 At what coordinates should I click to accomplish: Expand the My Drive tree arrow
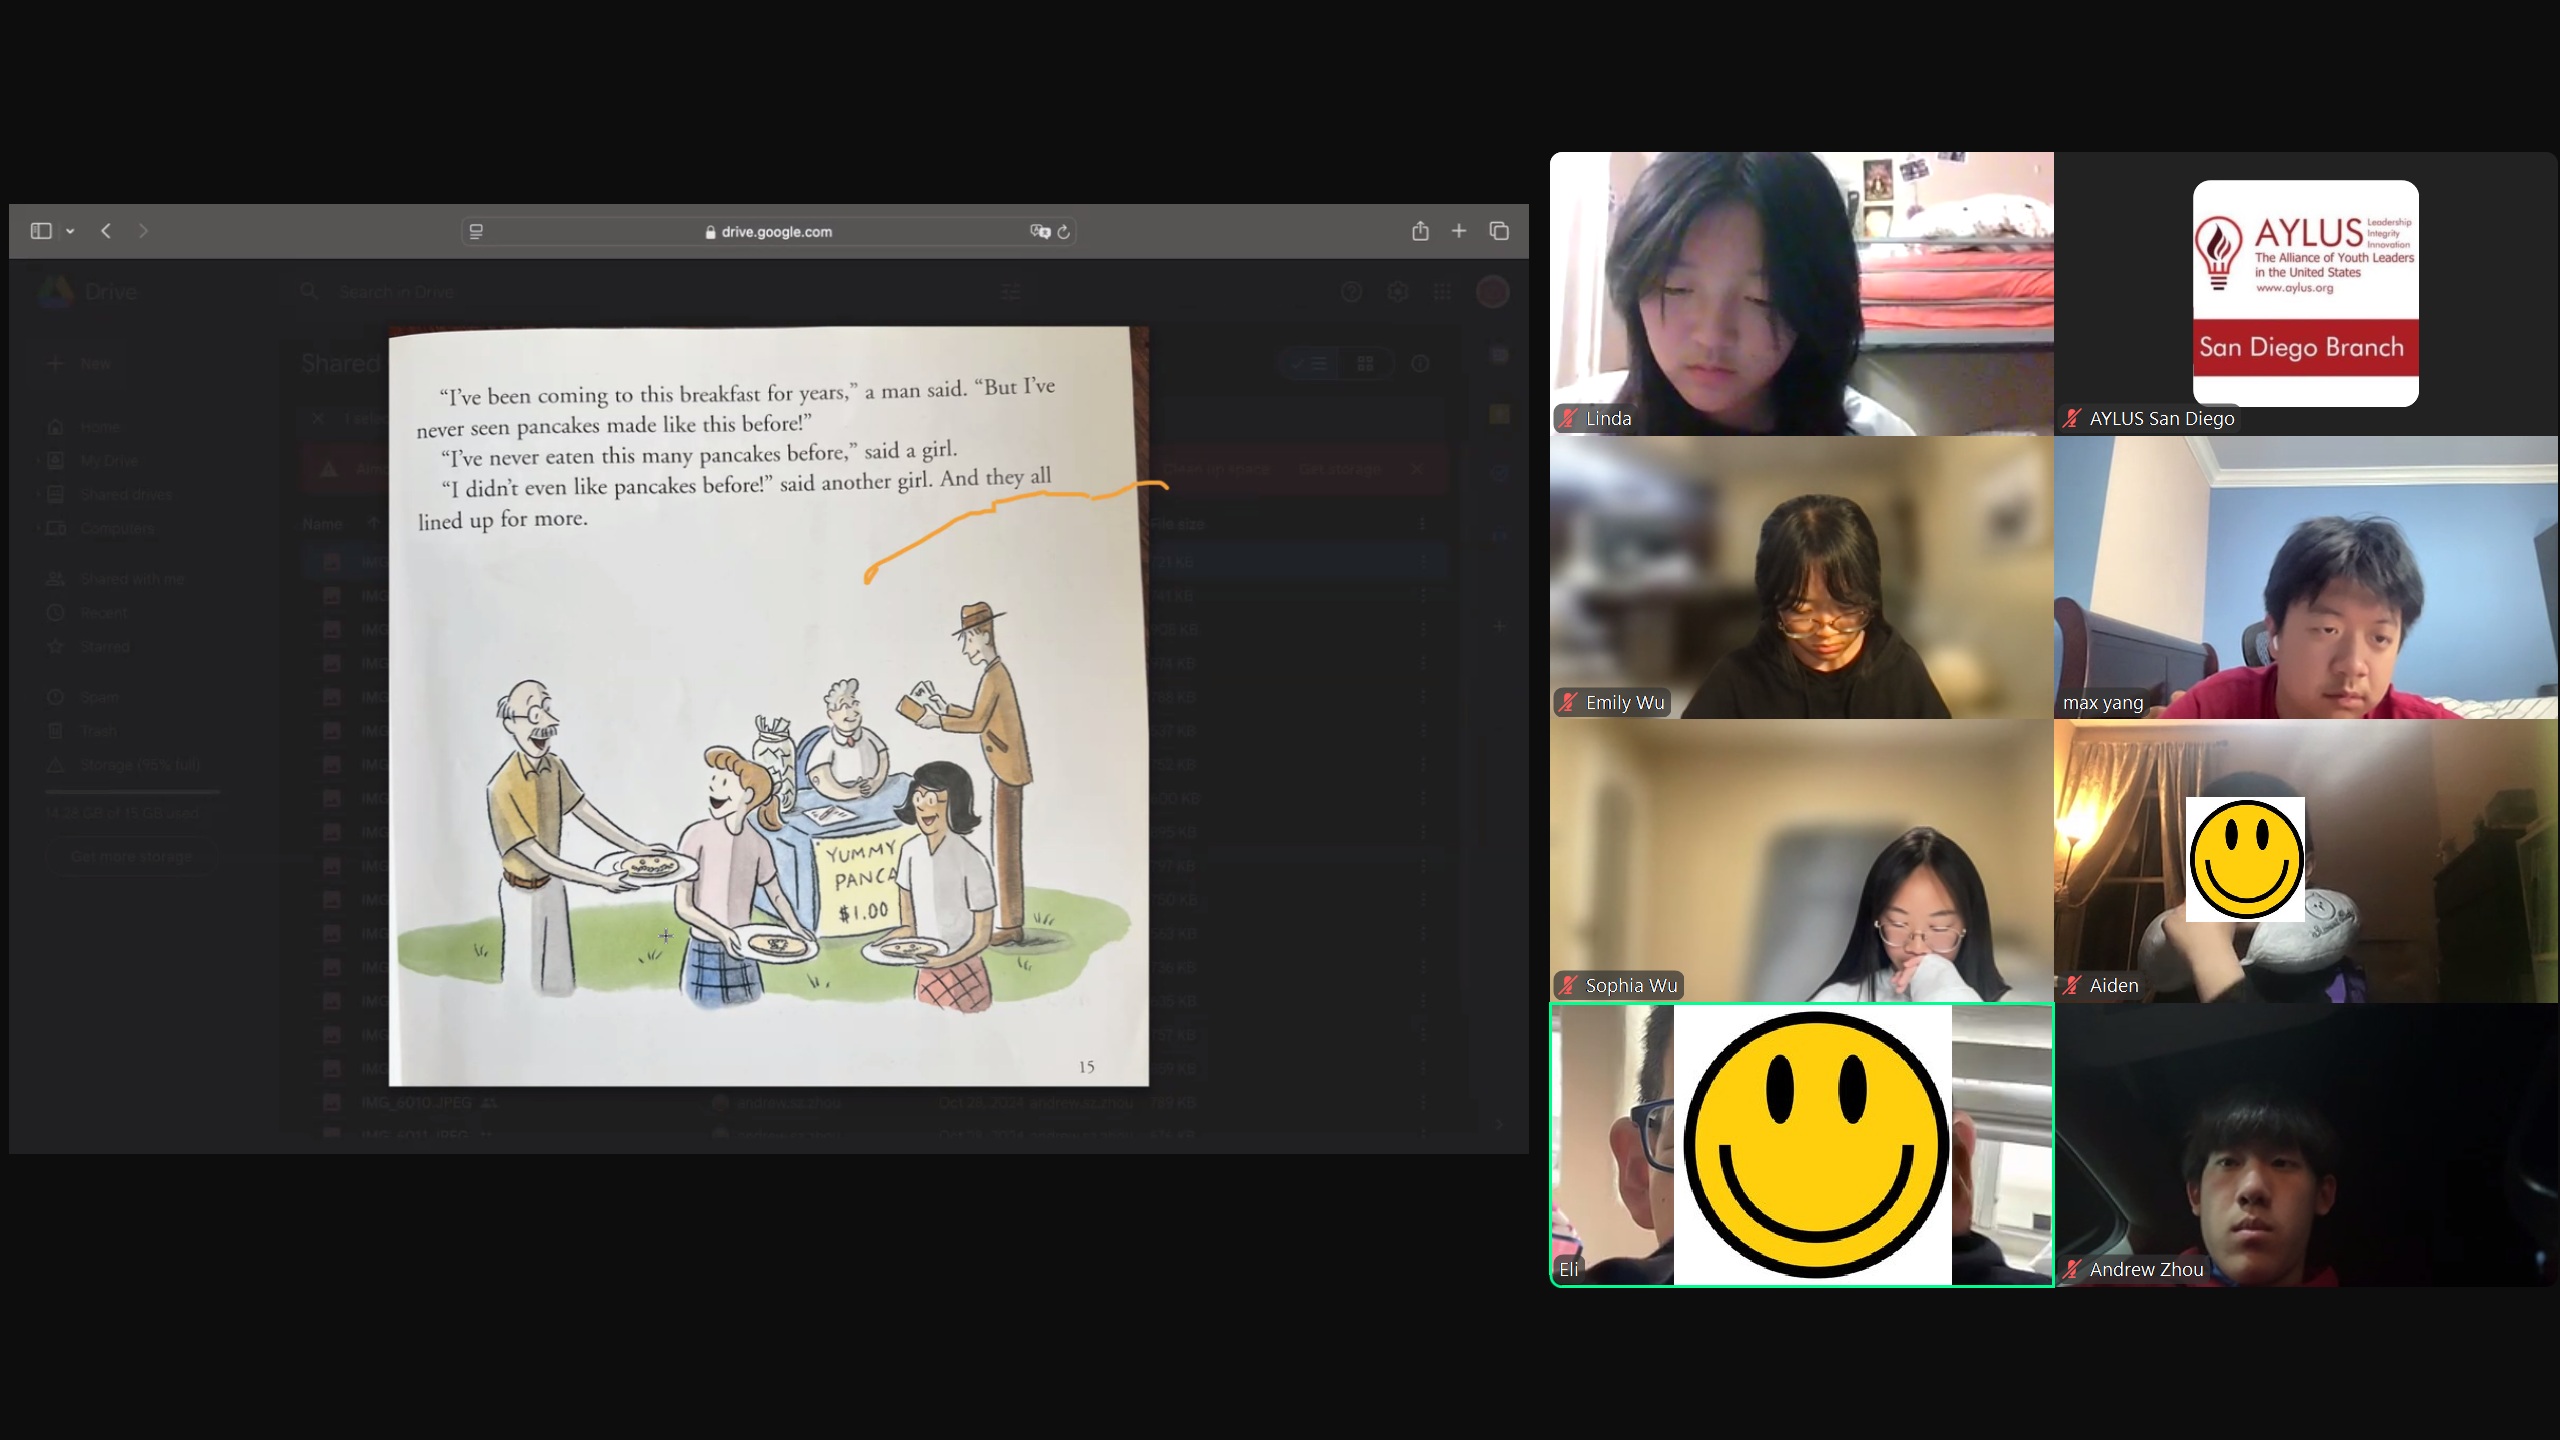pyautogui.click(x=38, y=461)
